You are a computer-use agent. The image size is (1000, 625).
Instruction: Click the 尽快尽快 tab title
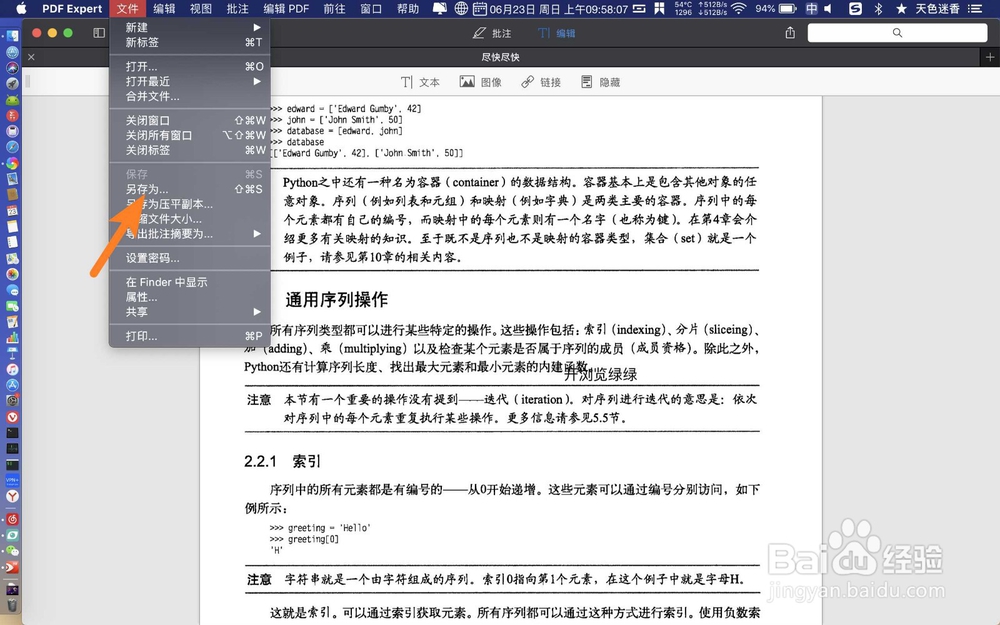501,57
